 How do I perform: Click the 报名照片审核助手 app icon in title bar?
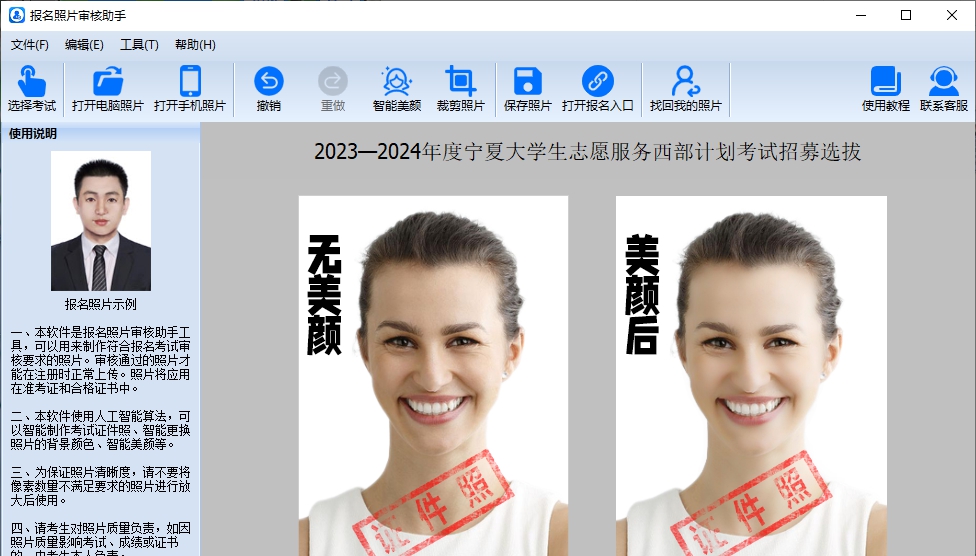pyautogui.click(x=17, y=15)
